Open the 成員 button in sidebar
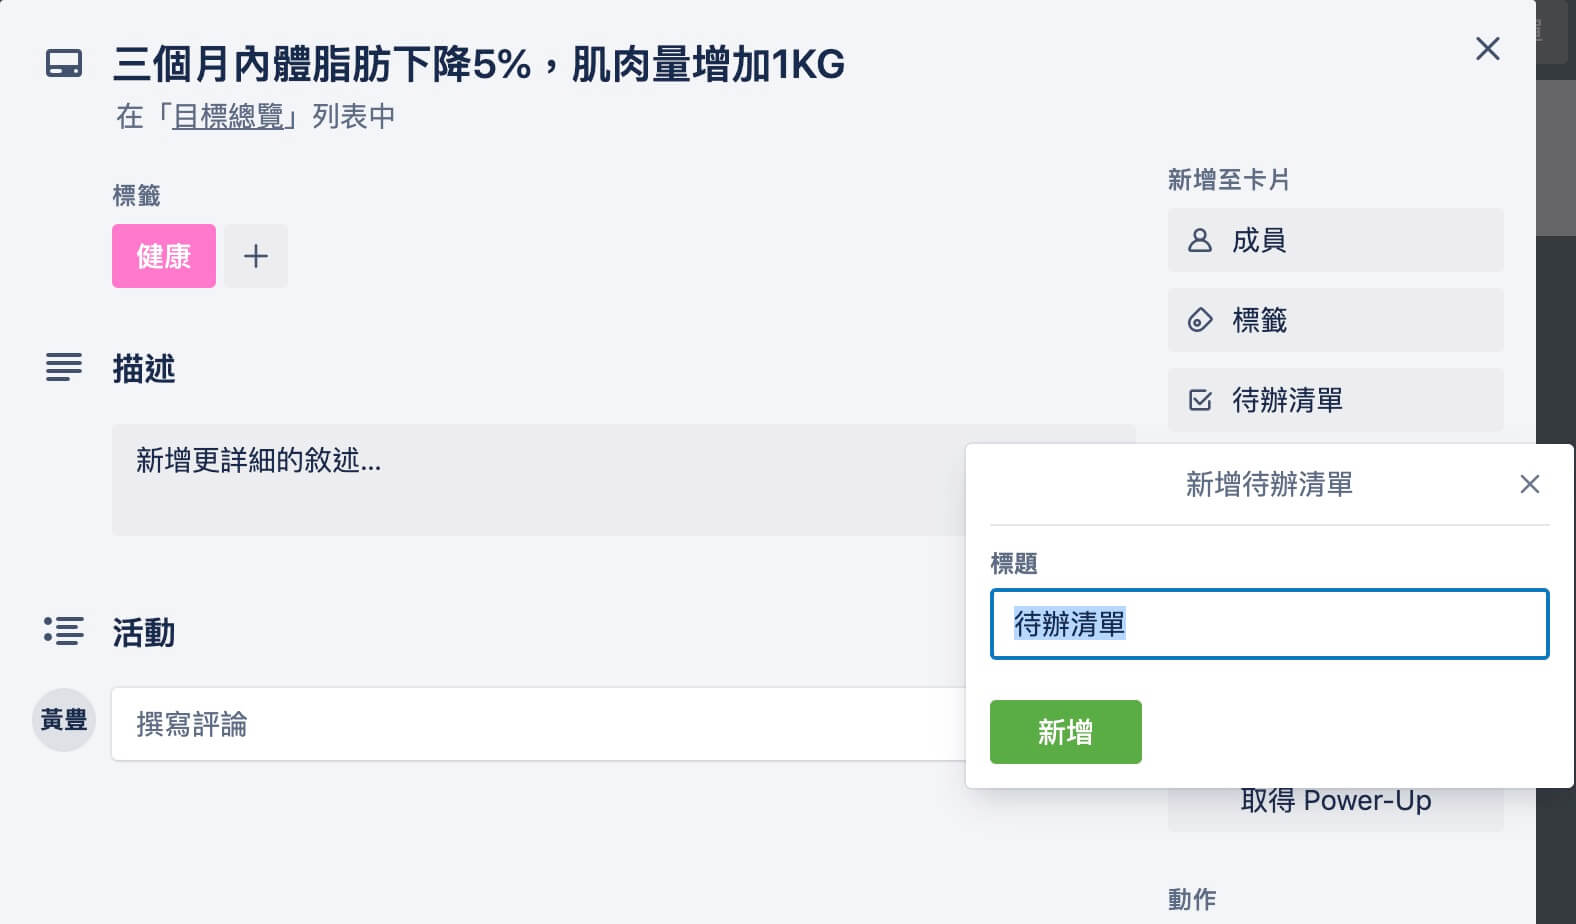 (1336, 240)
